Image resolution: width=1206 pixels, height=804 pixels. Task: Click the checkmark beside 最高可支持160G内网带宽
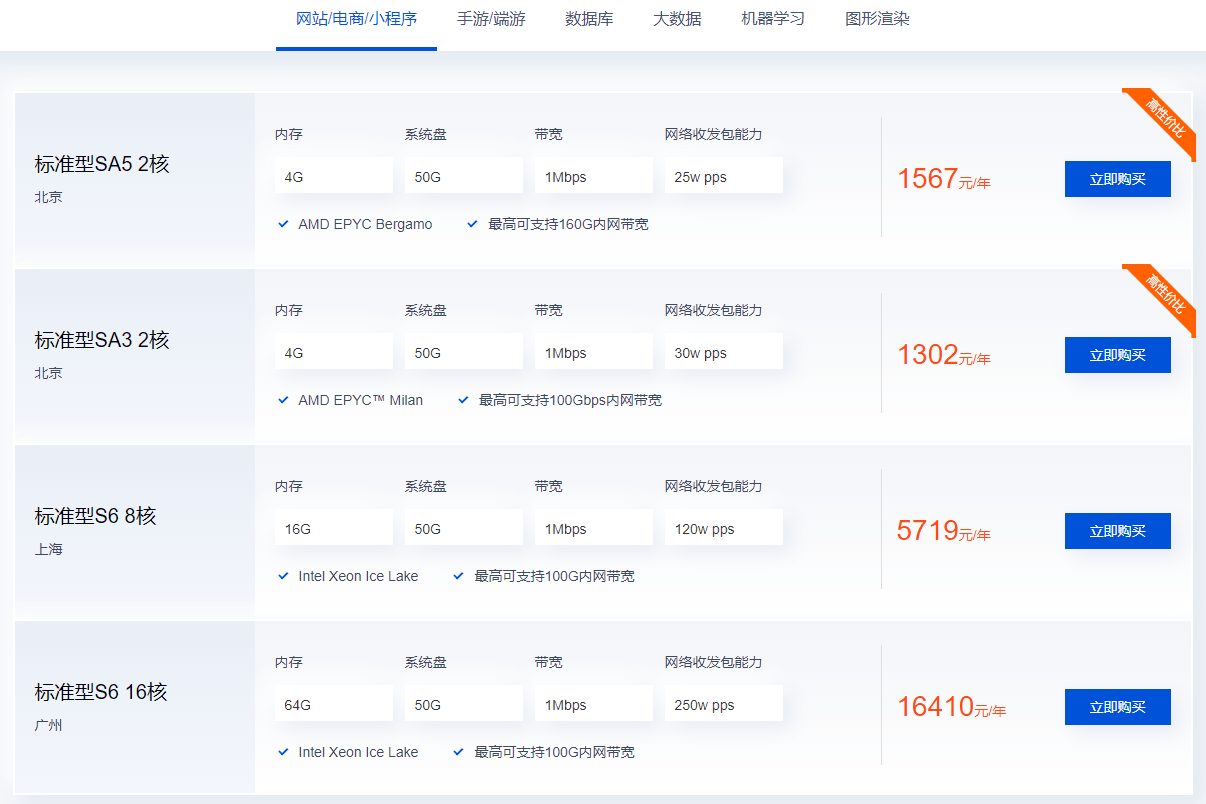point(473,224)
